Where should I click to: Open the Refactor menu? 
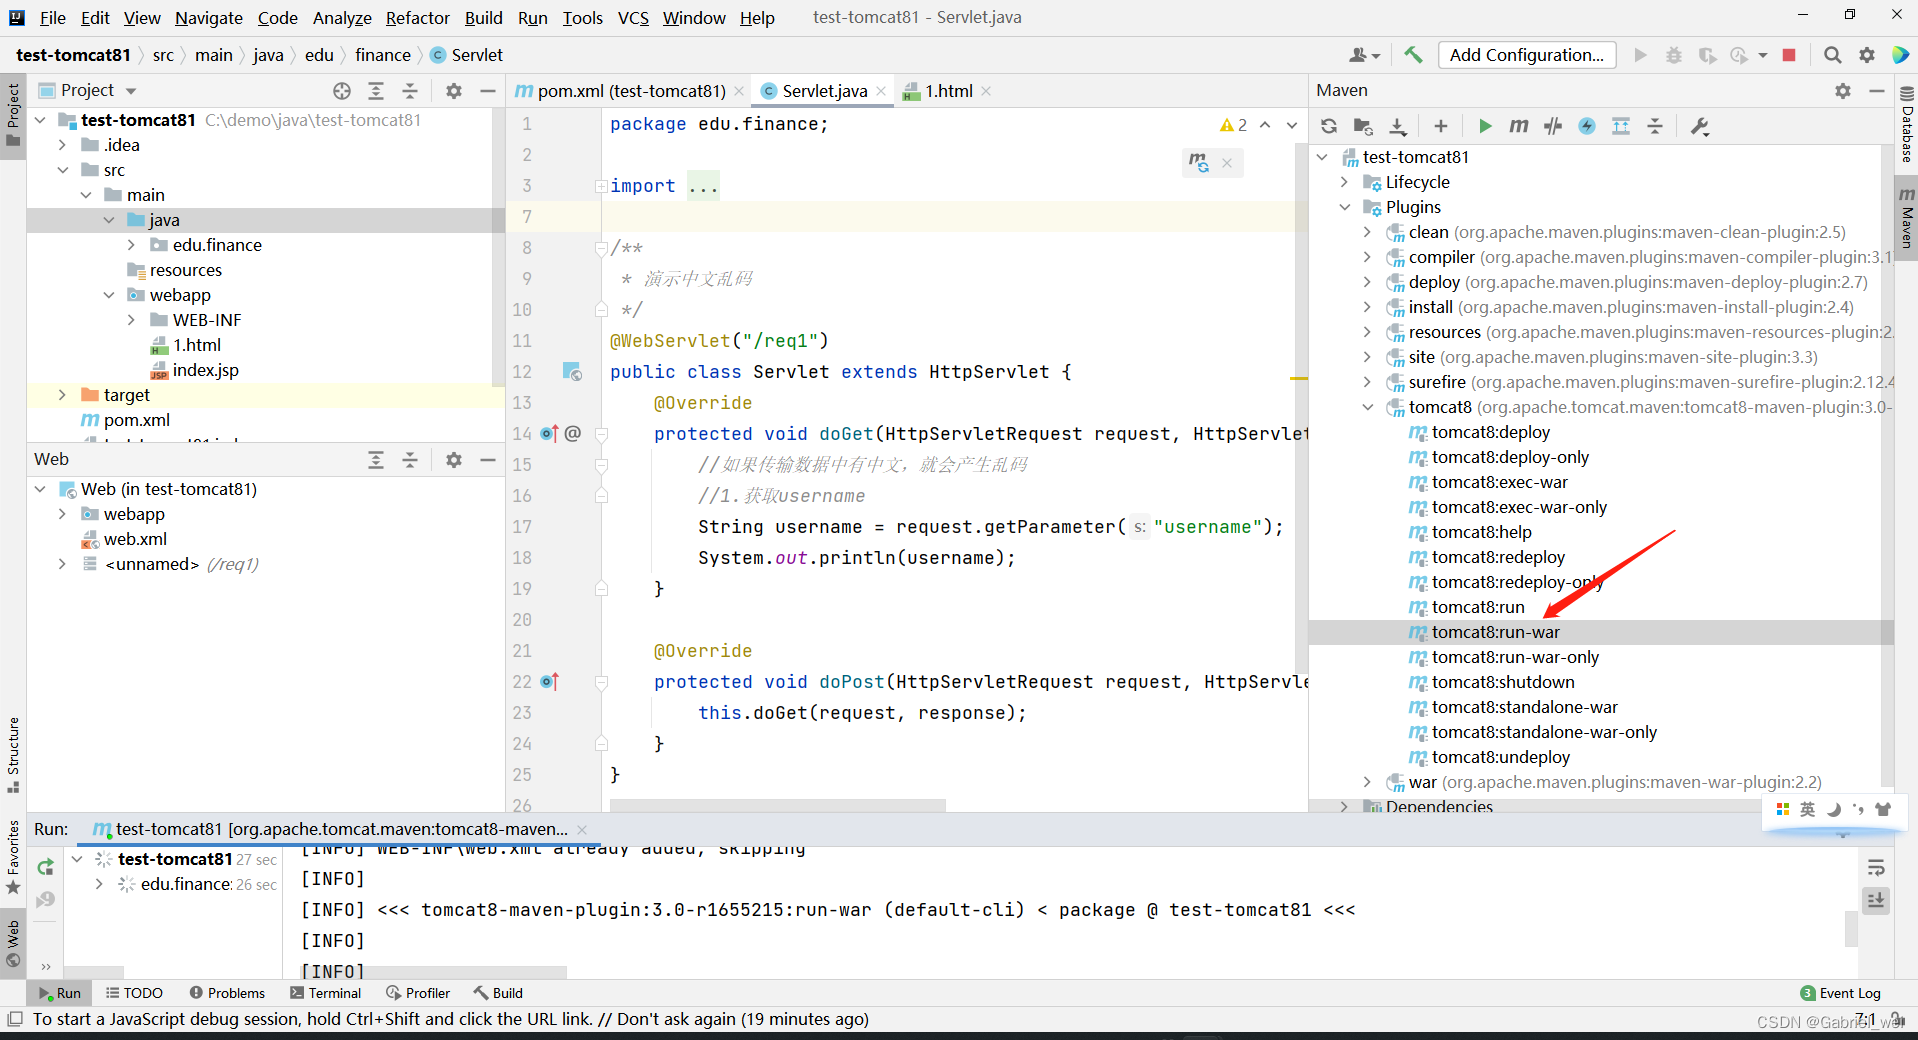418,17
